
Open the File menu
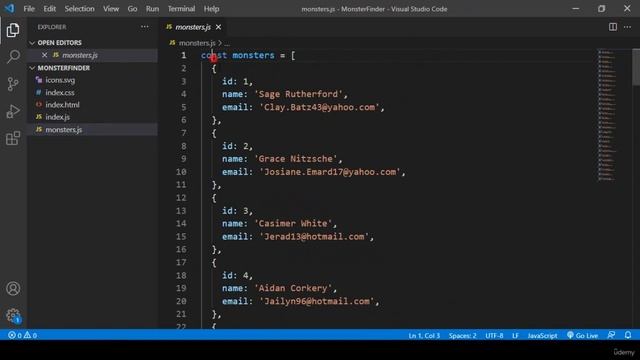(29, 9)
